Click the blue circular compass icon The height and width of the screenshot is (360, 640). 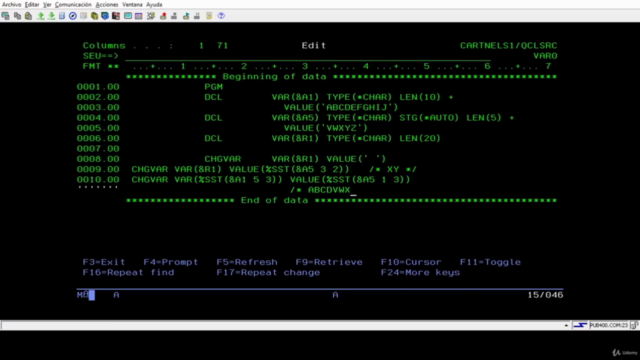[73, 16]
